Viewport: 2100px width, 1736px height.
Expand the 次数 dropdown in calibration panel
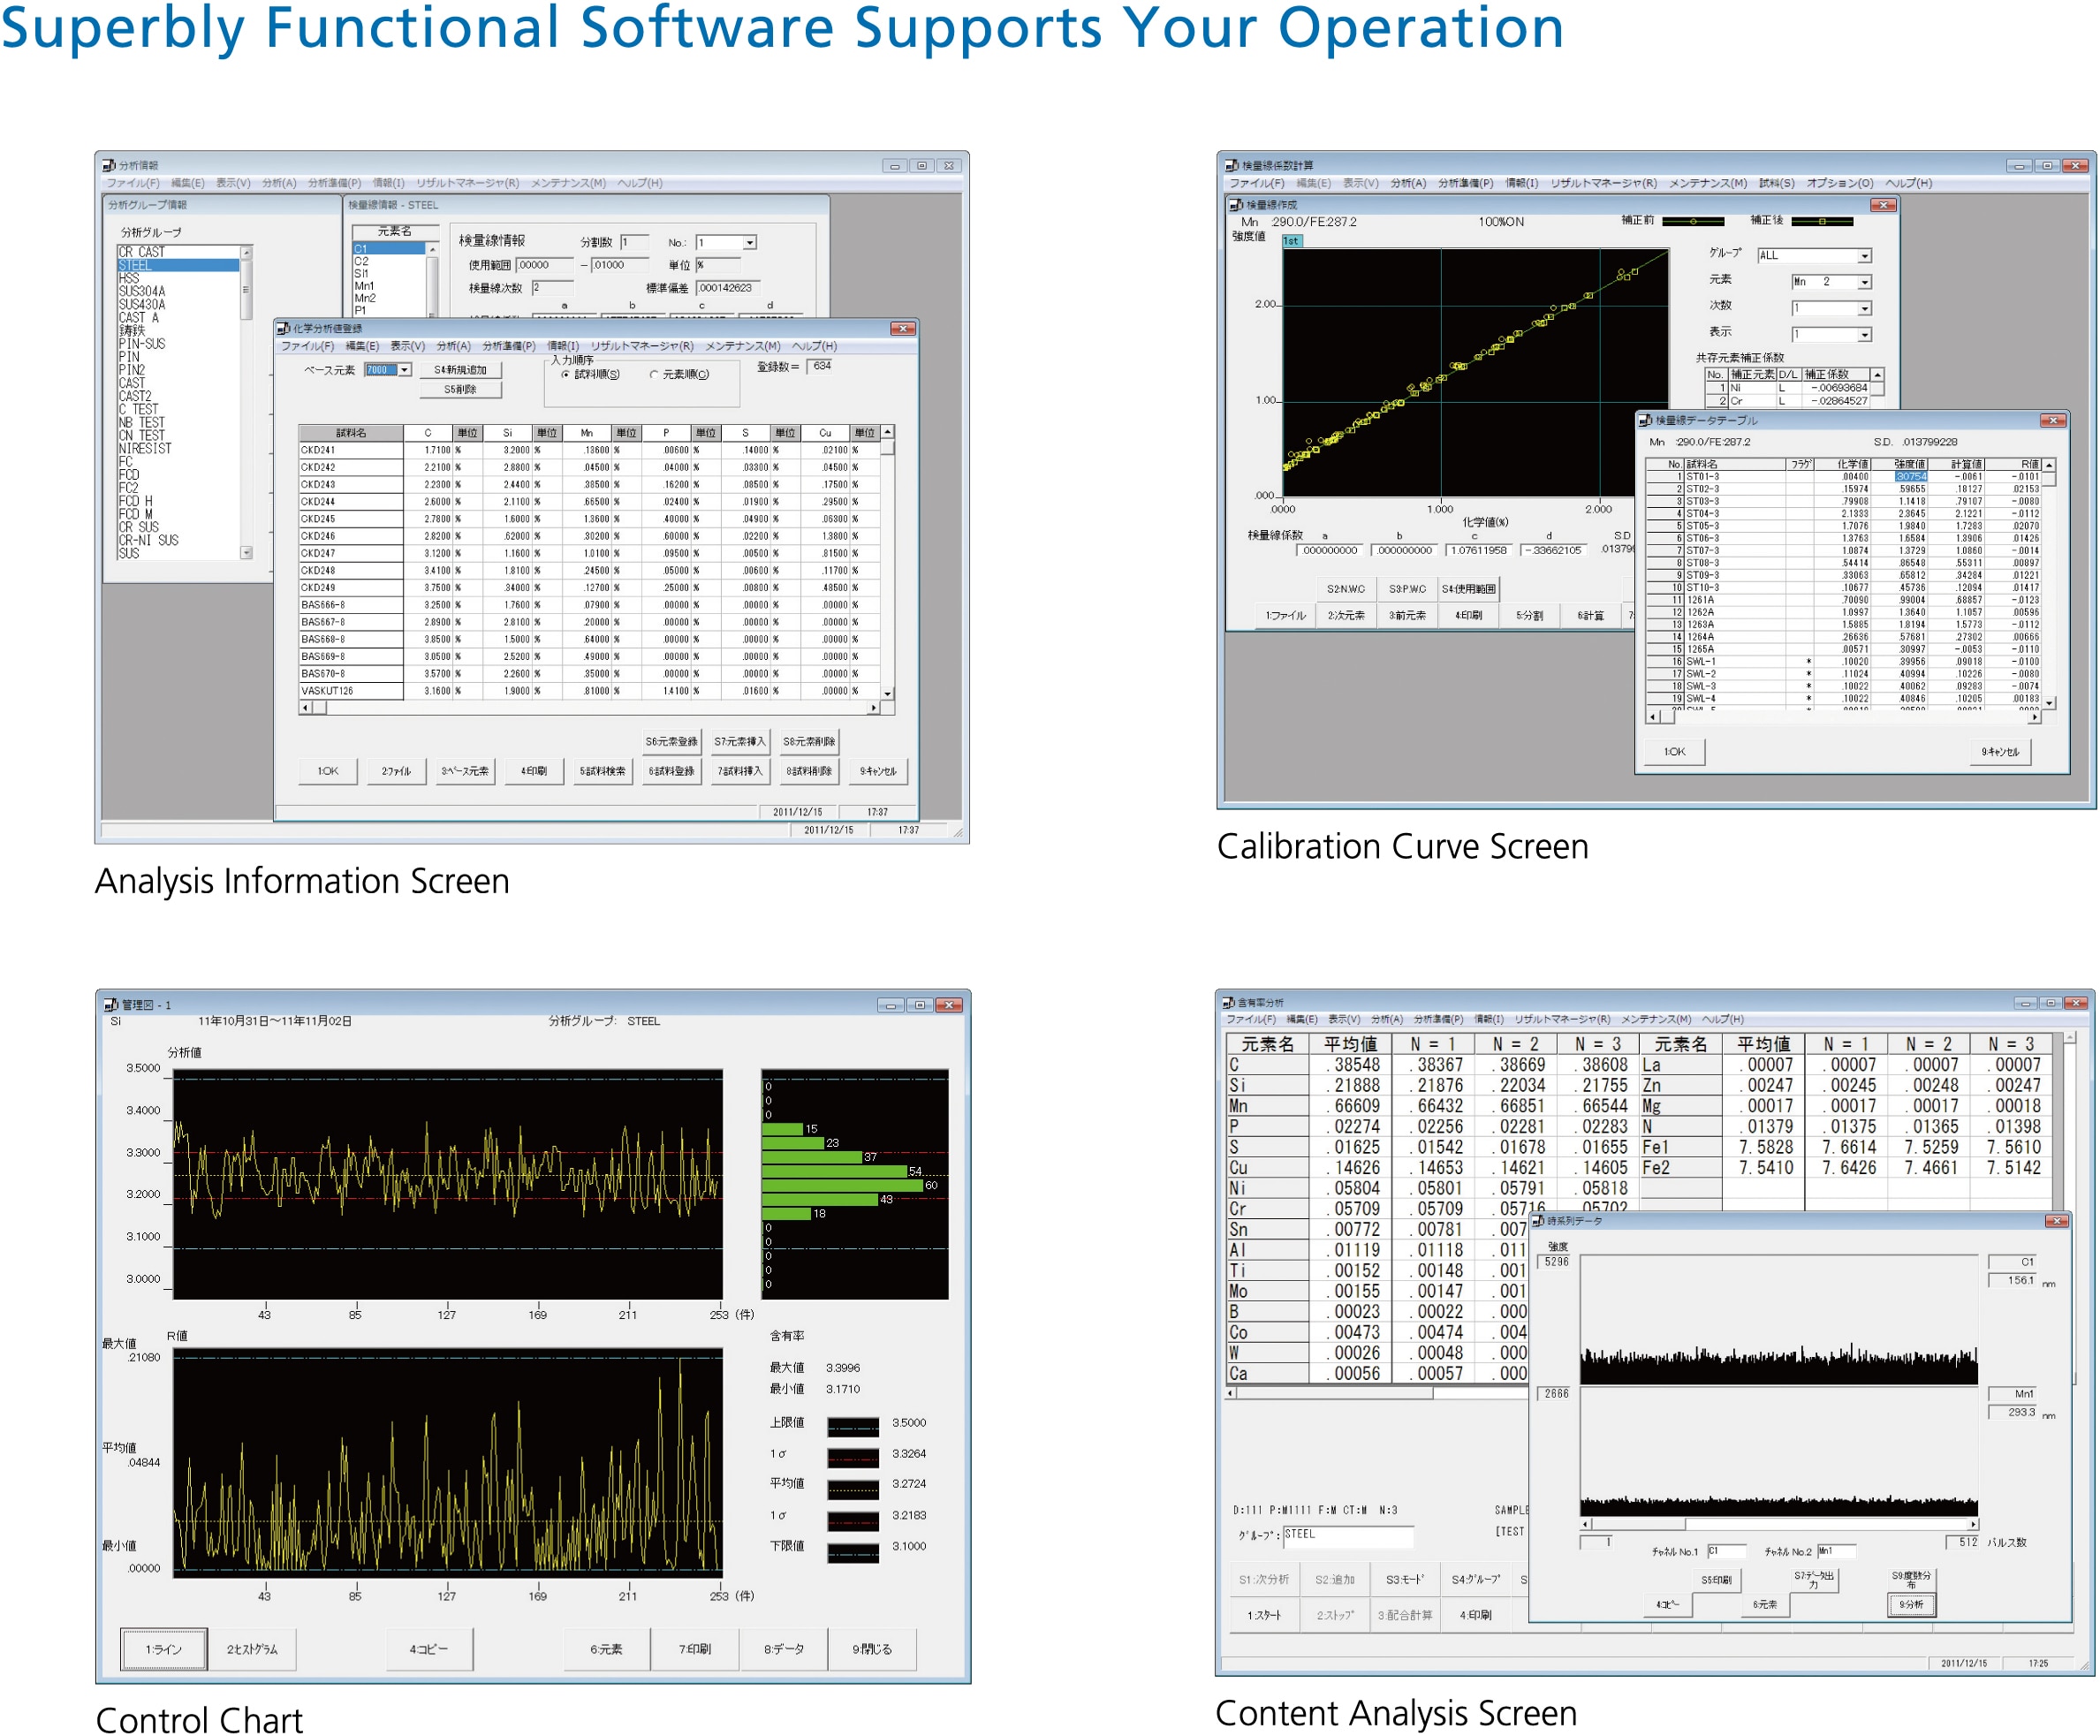click(1865, 308)
